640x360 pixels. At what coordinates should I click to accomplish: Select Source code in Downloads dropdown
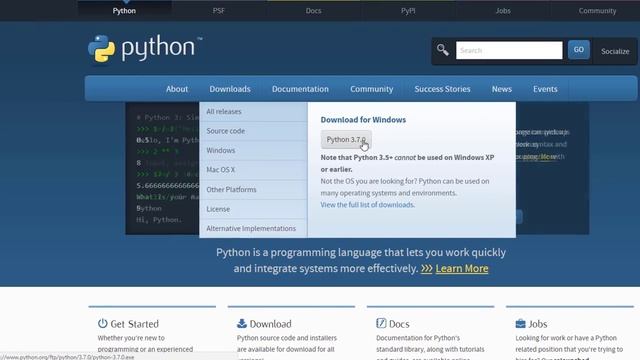[x=253, y=131]
